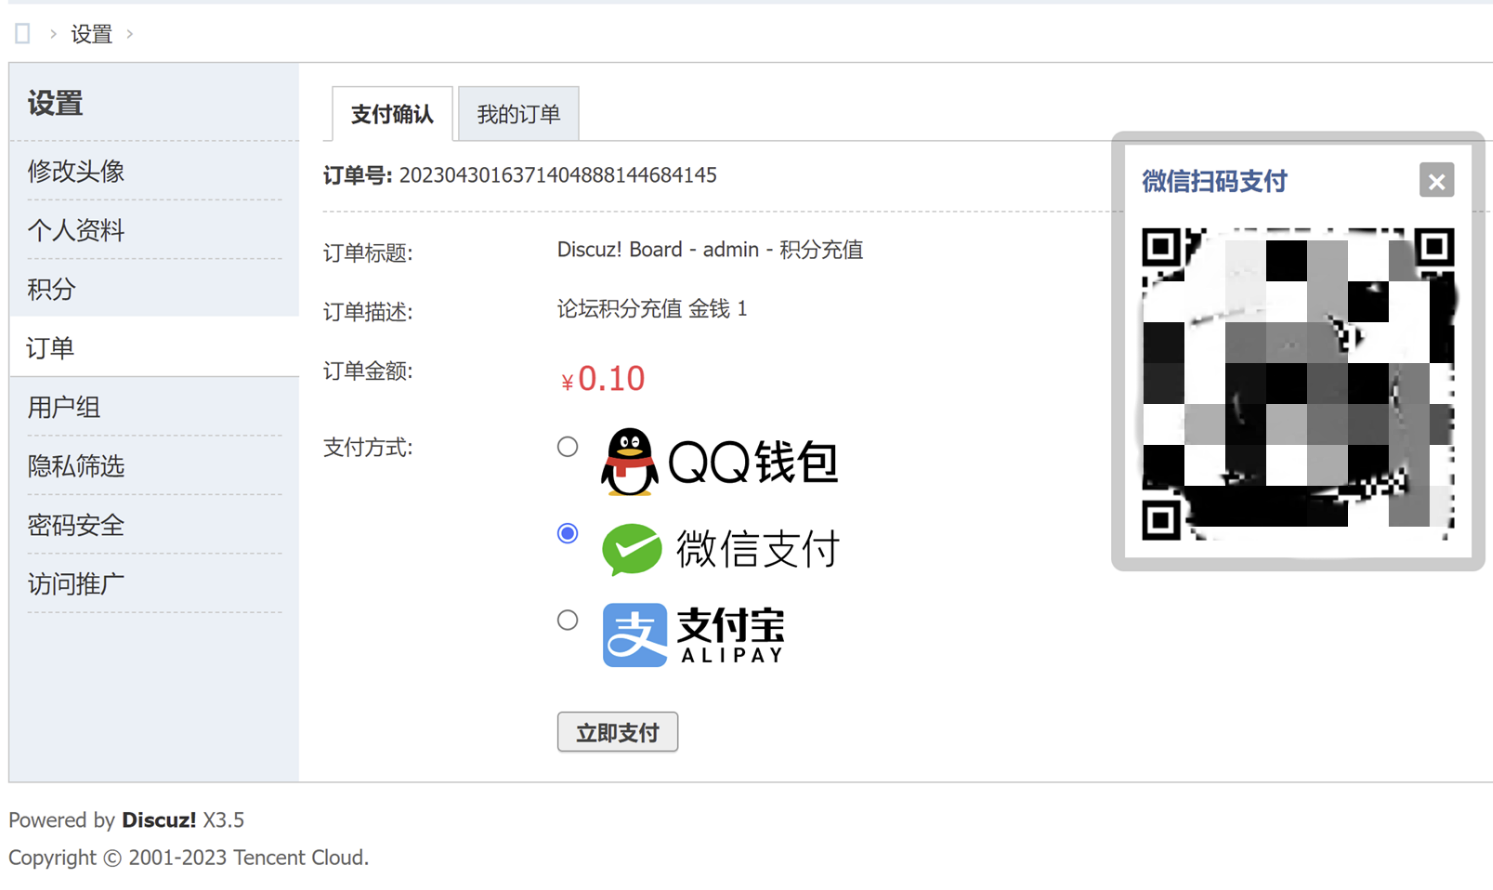Click the 订单号: label
The image size is (1493, 890).
357,176
